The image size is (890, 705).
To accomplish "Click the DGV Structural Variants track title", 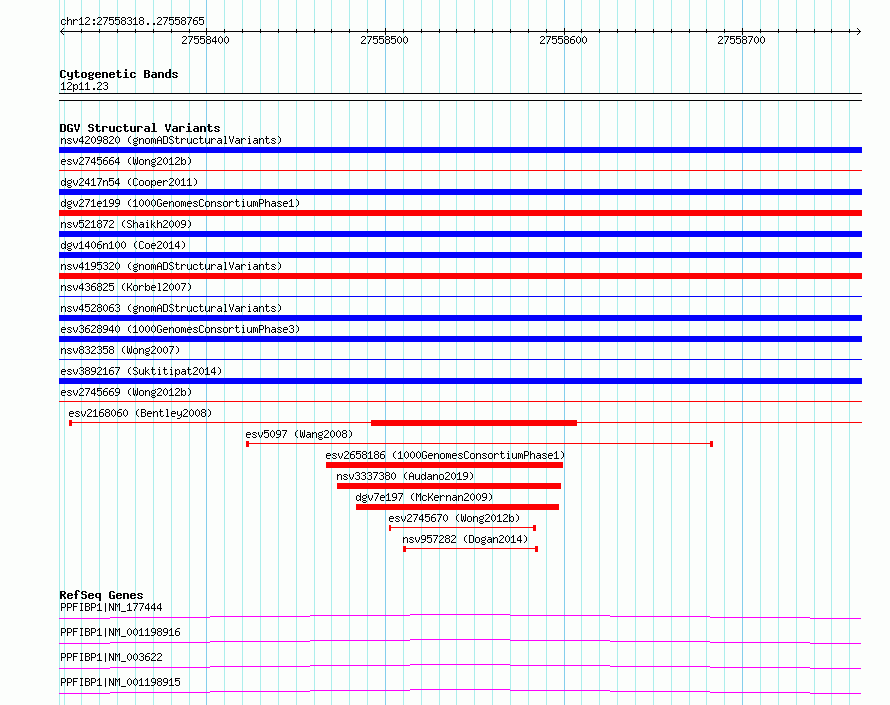I will point(140,128).
